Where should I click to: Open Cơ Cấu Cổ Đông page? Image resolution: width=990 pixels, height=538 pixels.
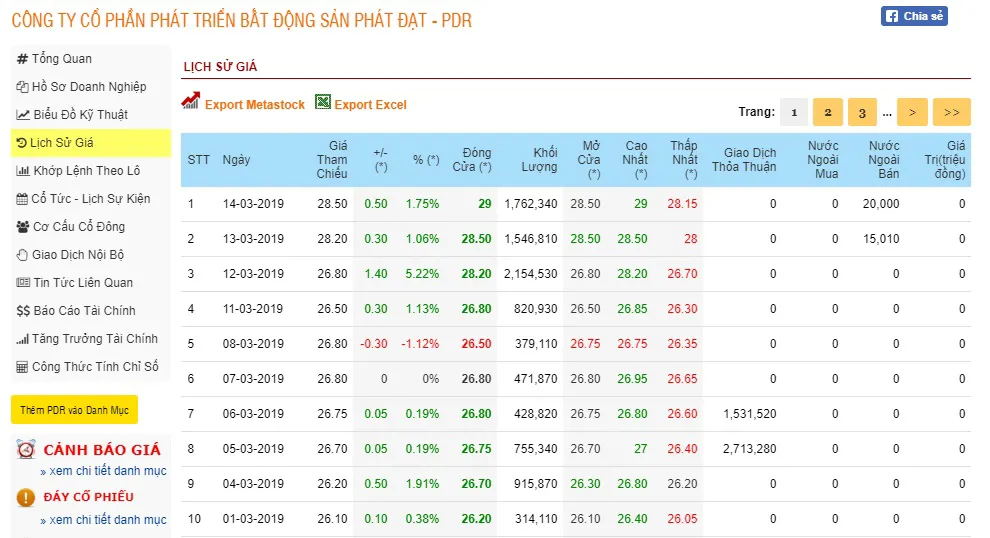[x=79, y=227]
